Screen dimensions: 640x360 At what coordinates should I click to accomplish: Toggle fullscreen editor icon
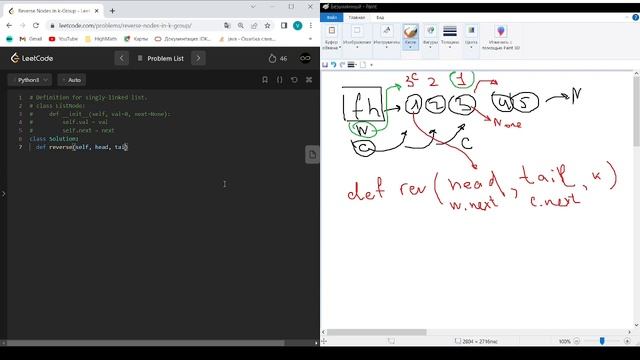tap(309, 80)
